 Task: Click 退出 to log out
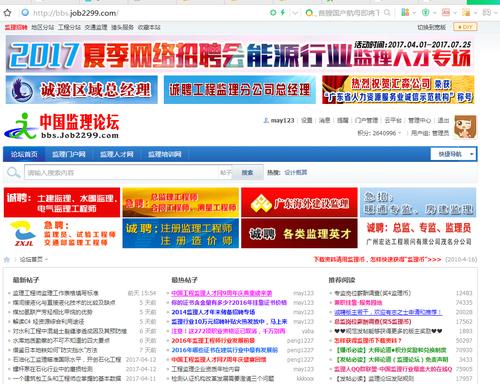[x=443, y=120]
